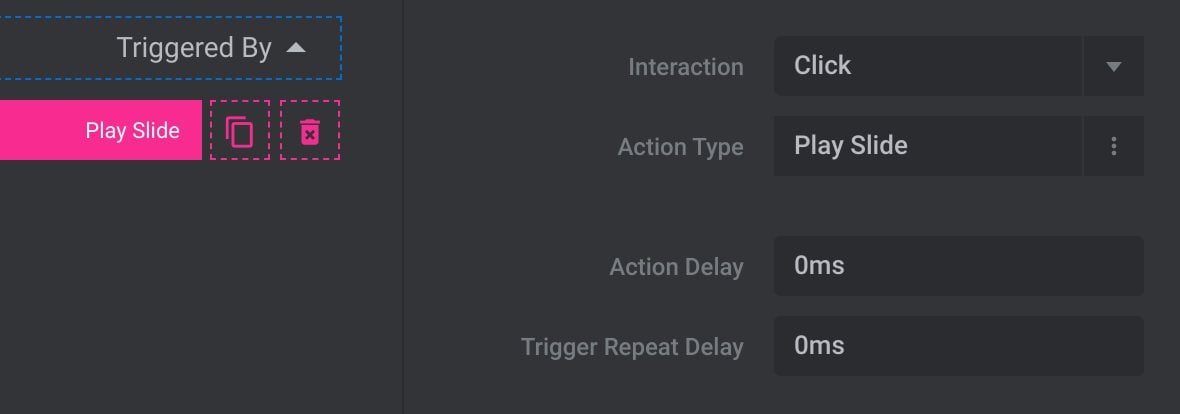Click the divider between action list and settings
1180x414 pixels.
(403, 207)
